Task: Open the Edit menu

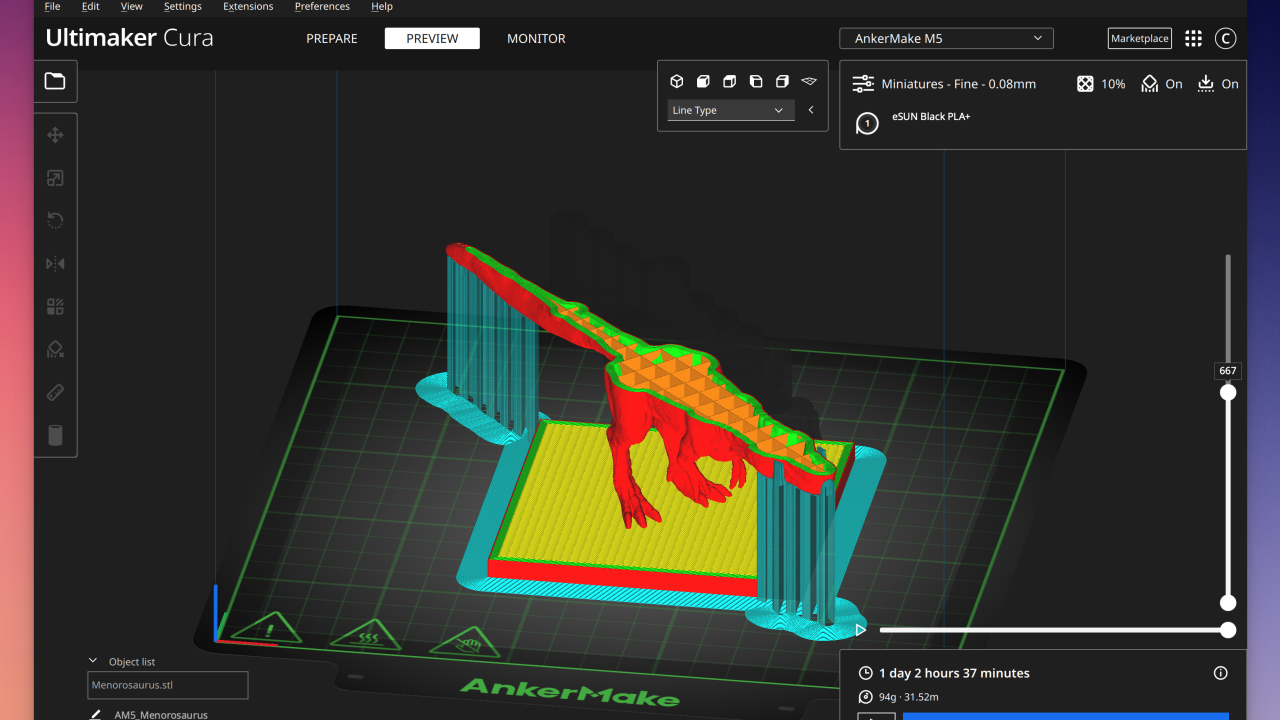Action: pyautogui.click(x=90, y=6)
